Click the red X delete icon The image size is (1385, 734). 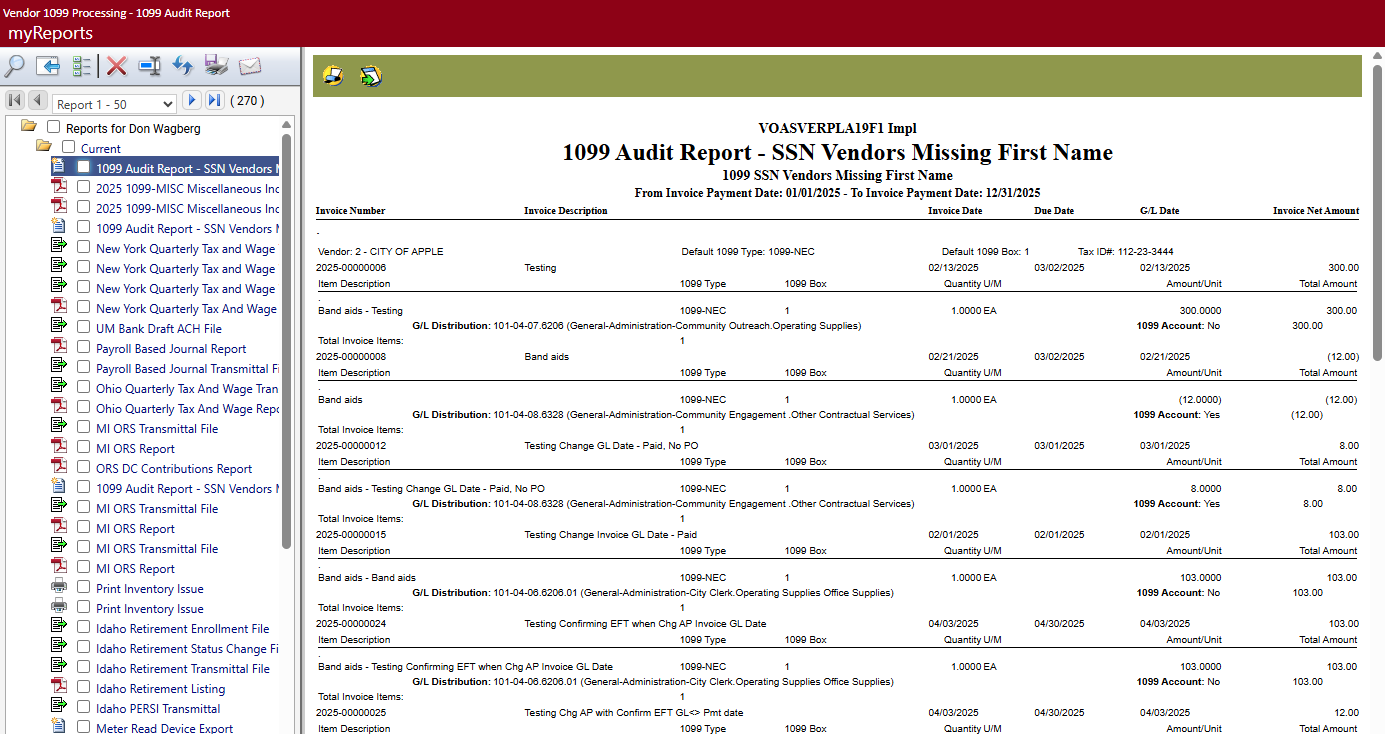[117, 67]
